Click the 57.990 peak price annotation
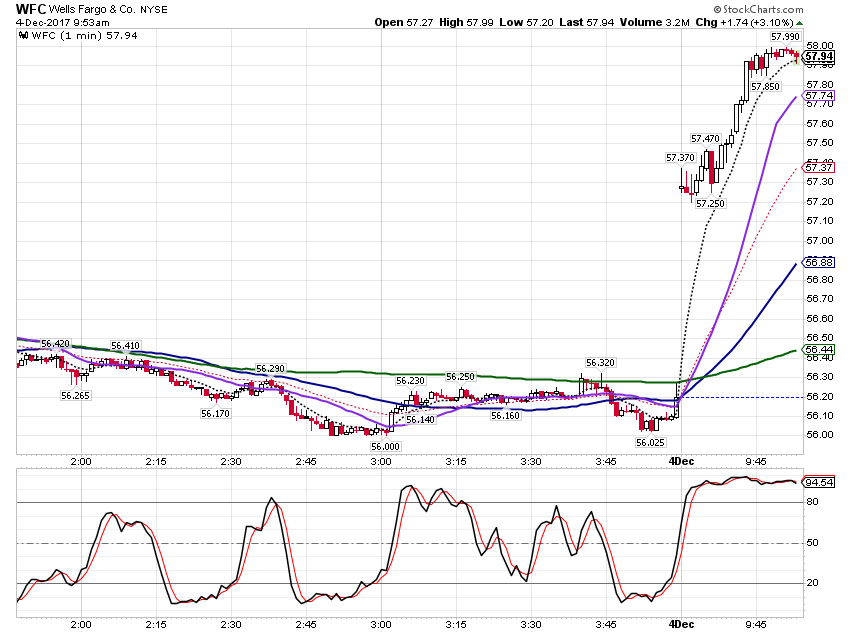The width and height of the screenshot is (850, 633). coord(785,36)
